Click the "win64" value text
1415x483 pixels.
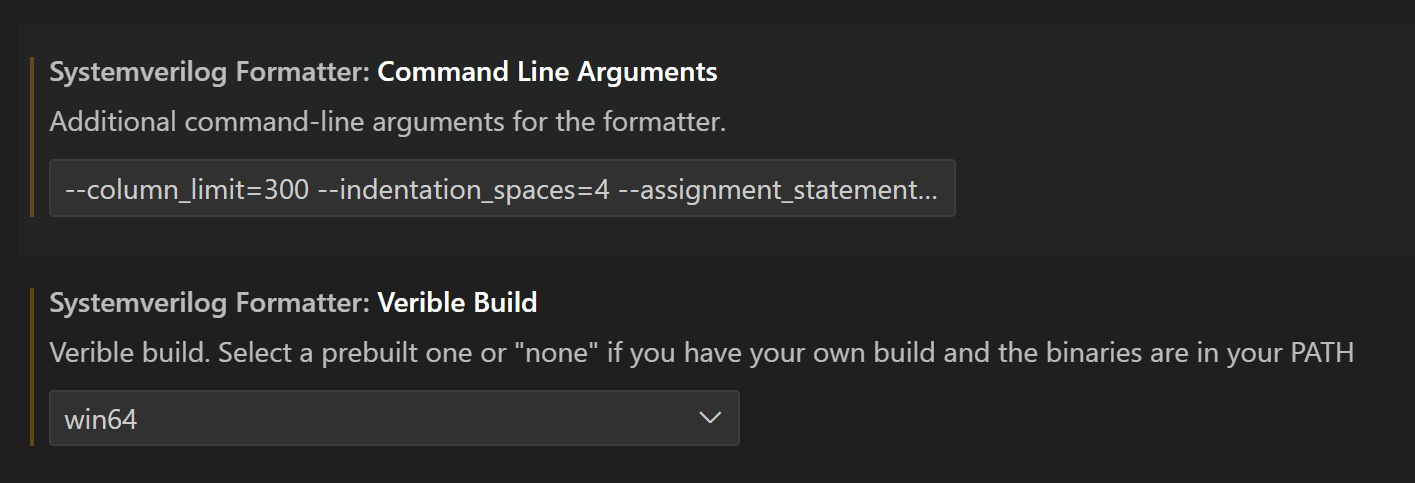(101, 419)
